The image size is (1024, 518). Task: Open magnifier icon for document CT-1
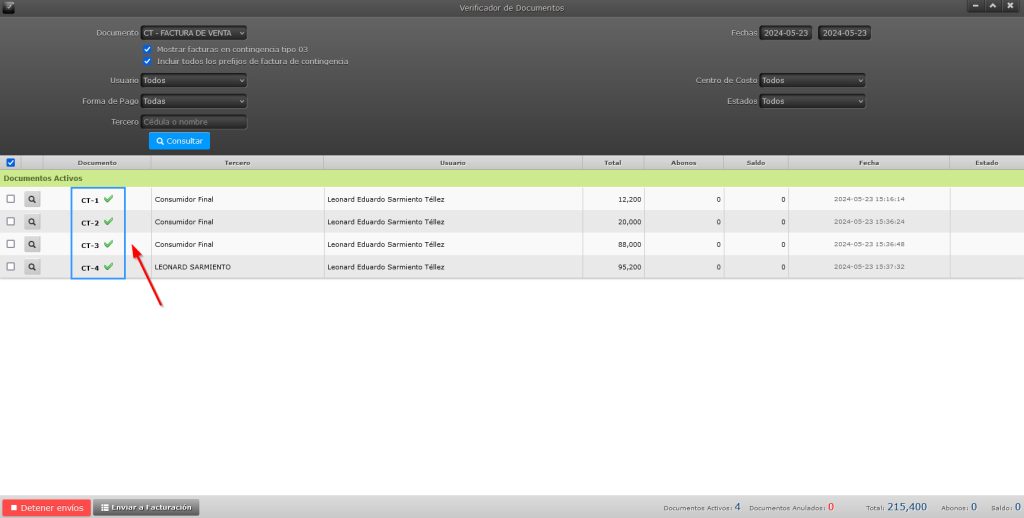(x=32, y=199)
